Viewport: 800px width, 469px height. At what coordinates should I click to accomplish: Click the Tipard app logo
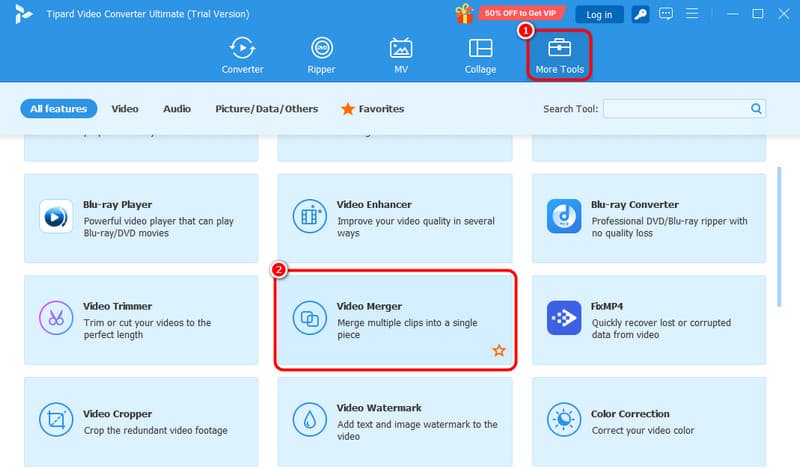point(23,14)
